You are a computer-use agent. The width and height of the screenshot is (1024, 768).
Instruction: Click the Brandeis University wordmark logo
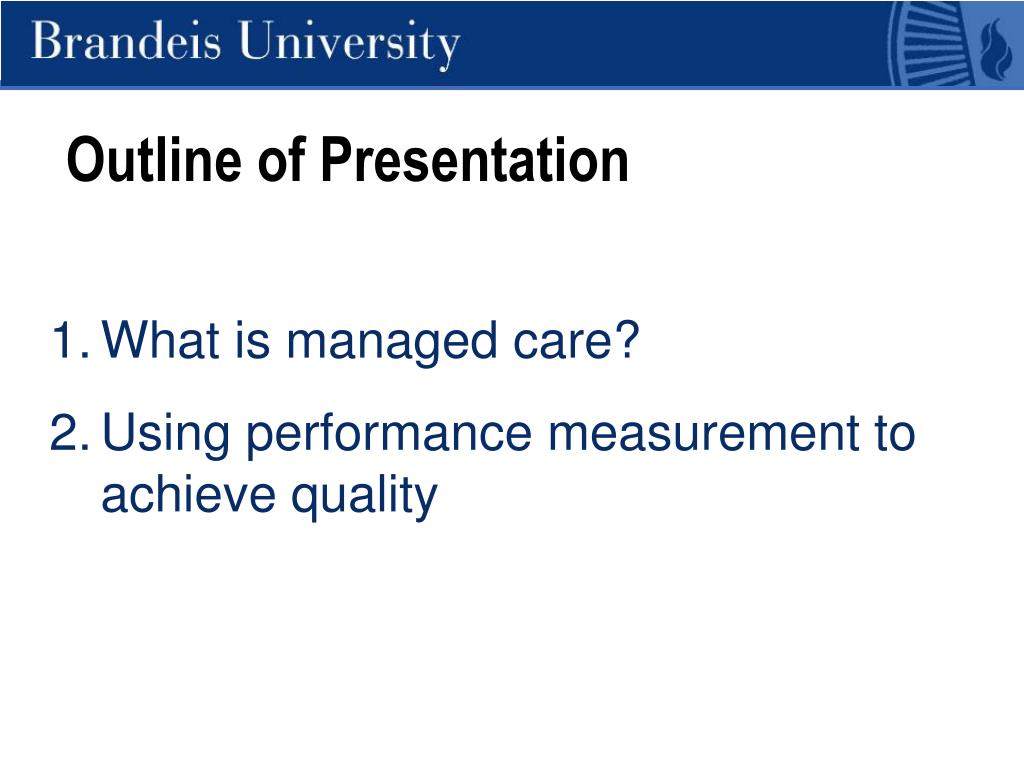pyautogui.click(x=246, y=43)
